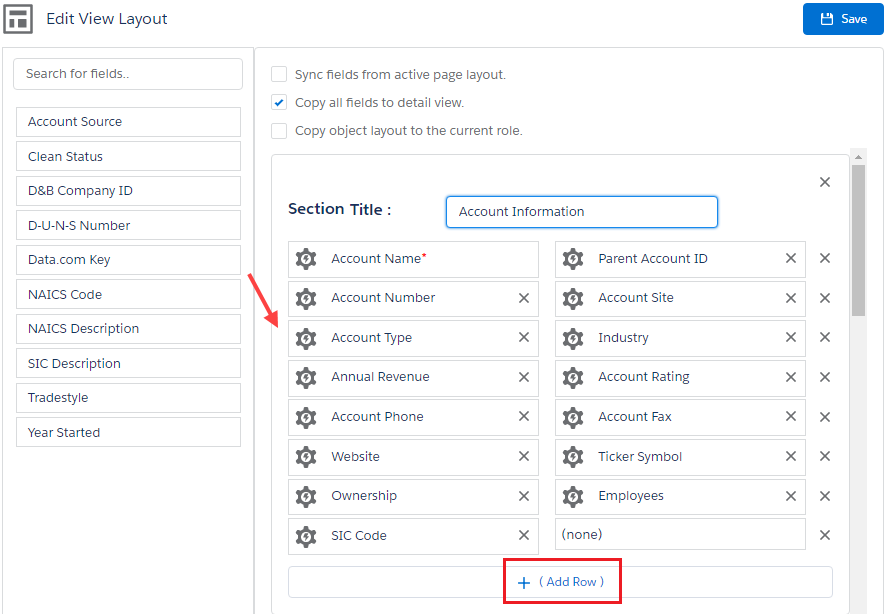Image resolution: width=890 pixels, height=614 pixels.
Task: Uncheck Copy all fields to detail view
Action: click(279, 103)
